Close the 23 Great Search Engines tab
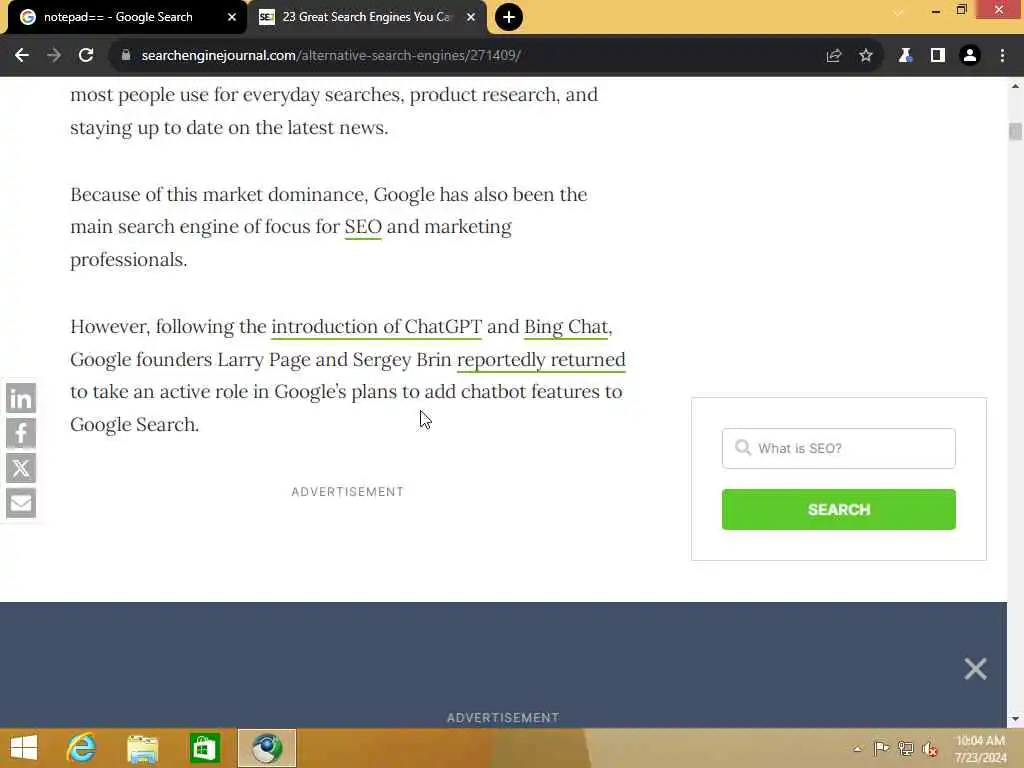 pos(471,17)
